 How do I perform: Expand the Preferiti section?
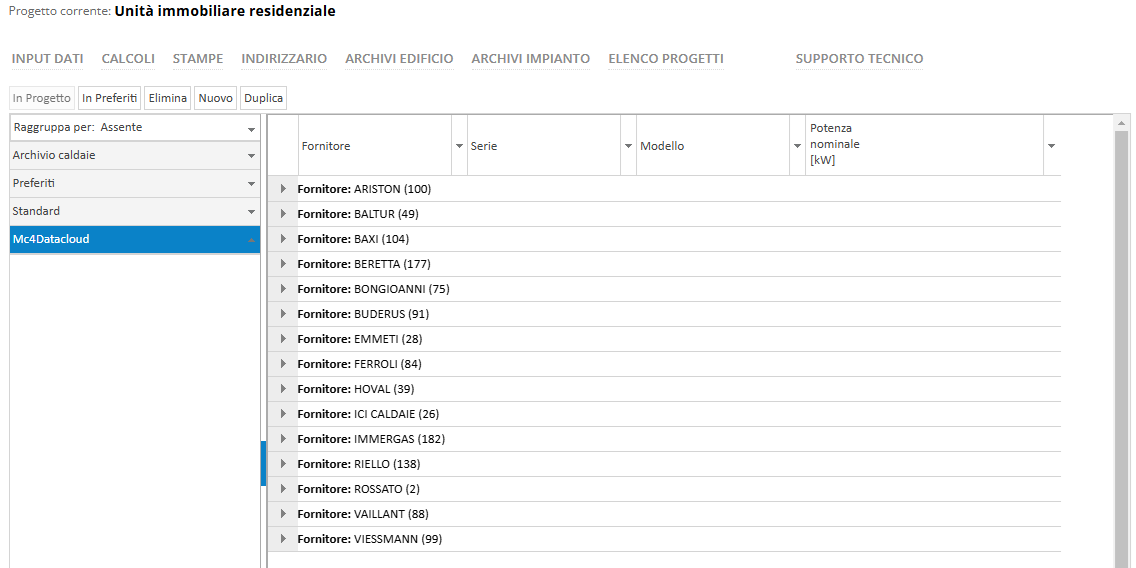135,184
